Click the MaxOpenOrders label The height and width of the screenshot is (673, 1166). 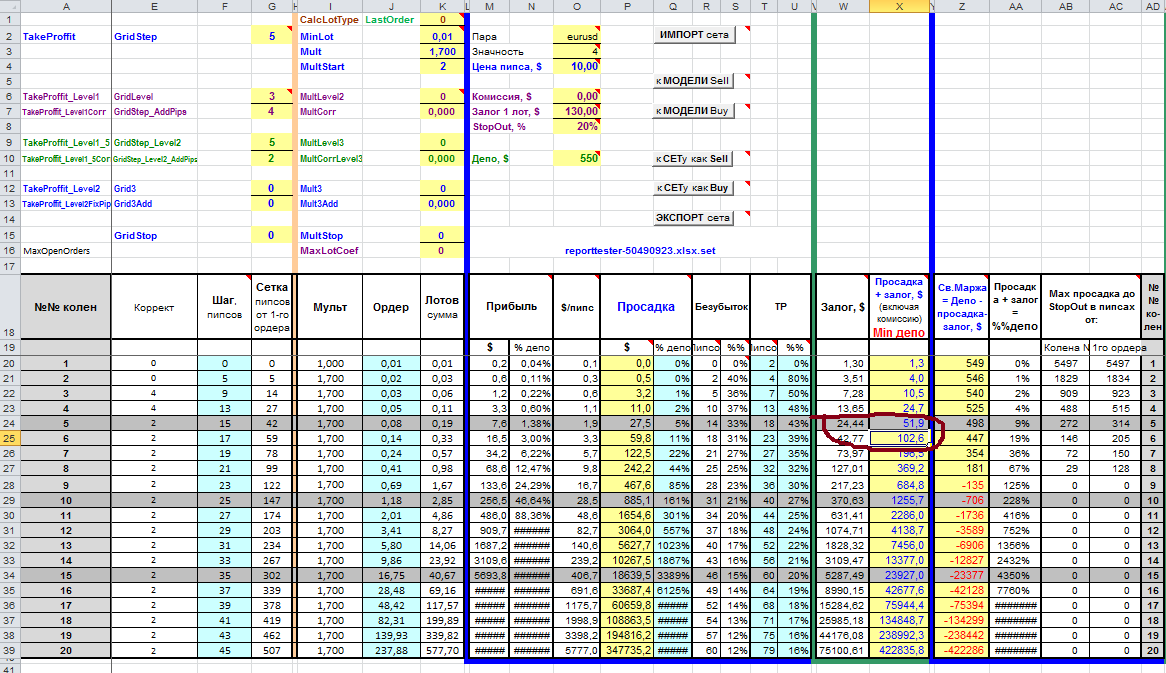pos(57,251)
